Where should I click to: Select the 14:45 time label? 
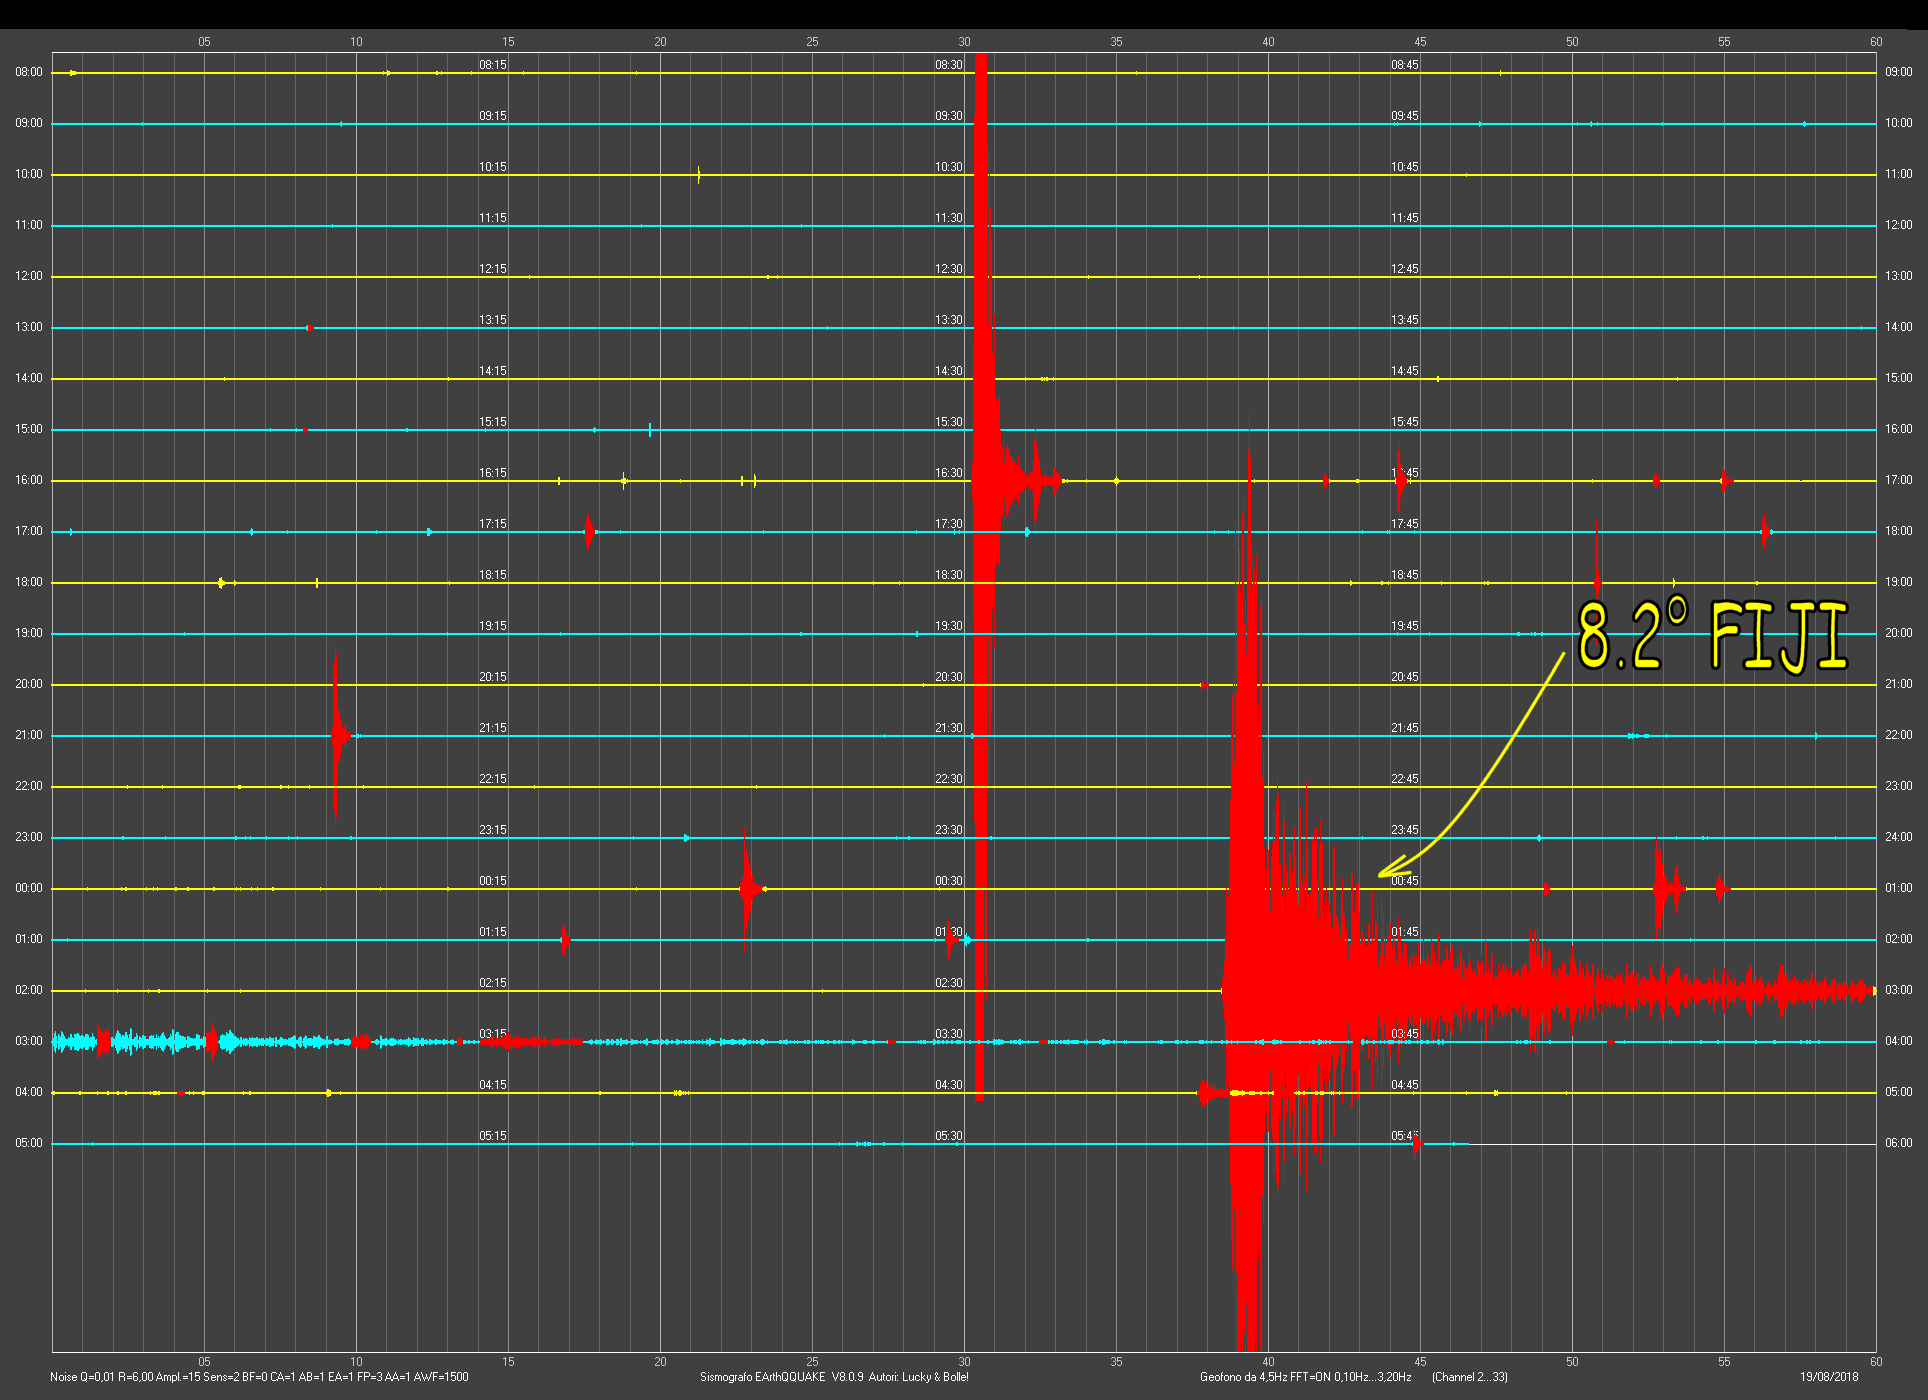tap(1405, 371)
